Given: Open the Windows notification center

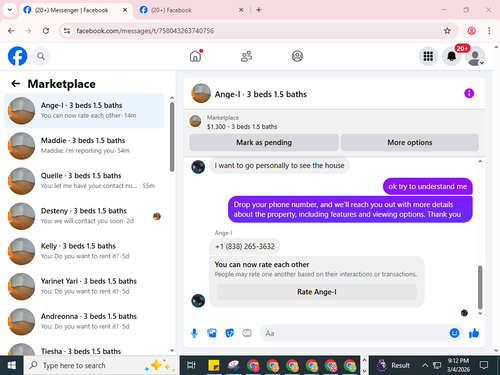Looking at the screenshot, I should pos(484,366).
